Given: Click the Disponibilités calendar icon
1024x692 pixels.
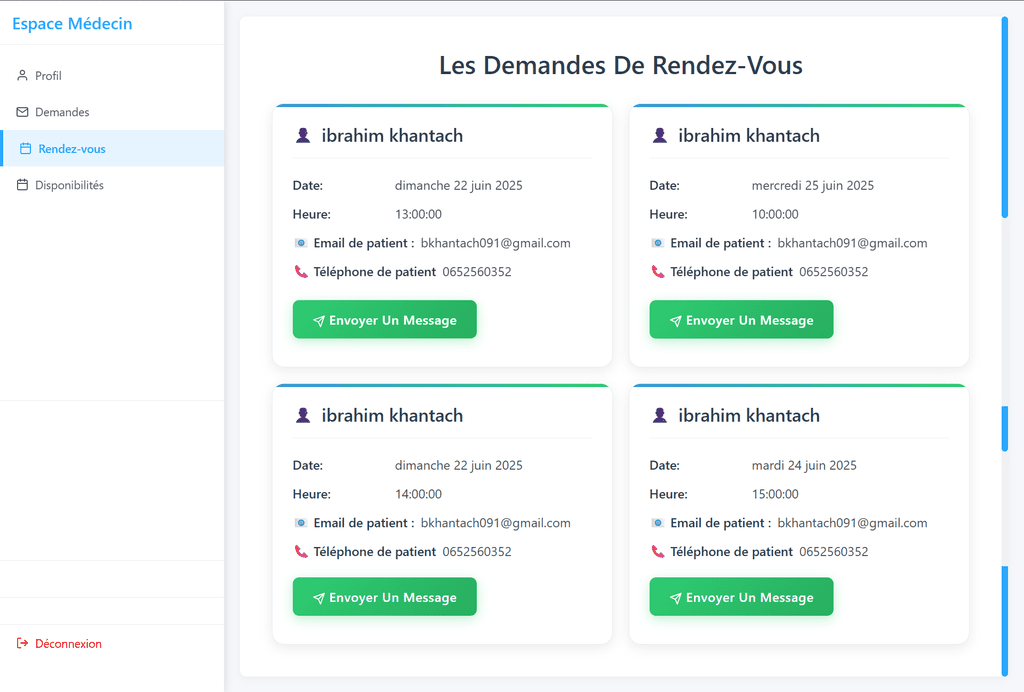Looking at the screenshot, I should [x=22, y=185].
